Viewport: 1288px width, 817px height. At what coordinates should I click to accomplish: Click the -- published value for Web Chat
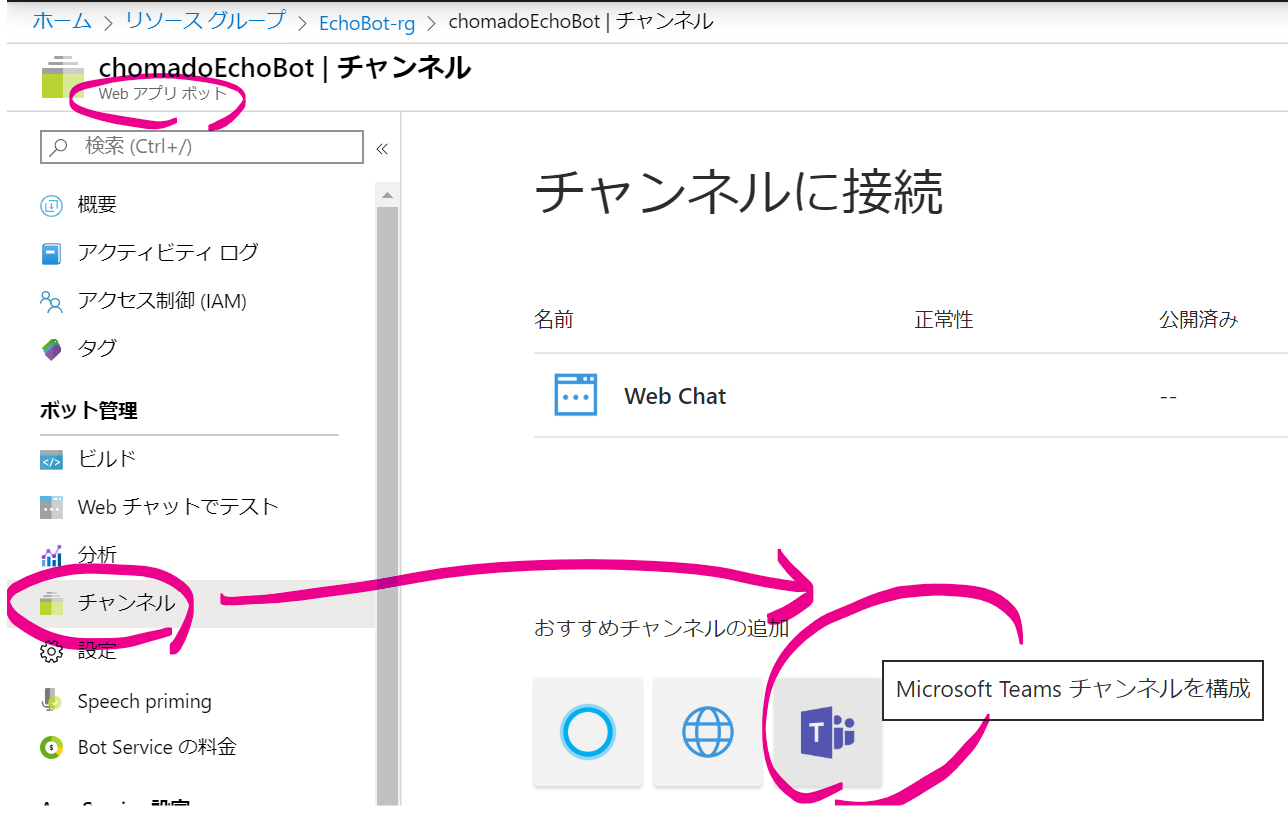pyautogui.click(x=1168, y=397)
